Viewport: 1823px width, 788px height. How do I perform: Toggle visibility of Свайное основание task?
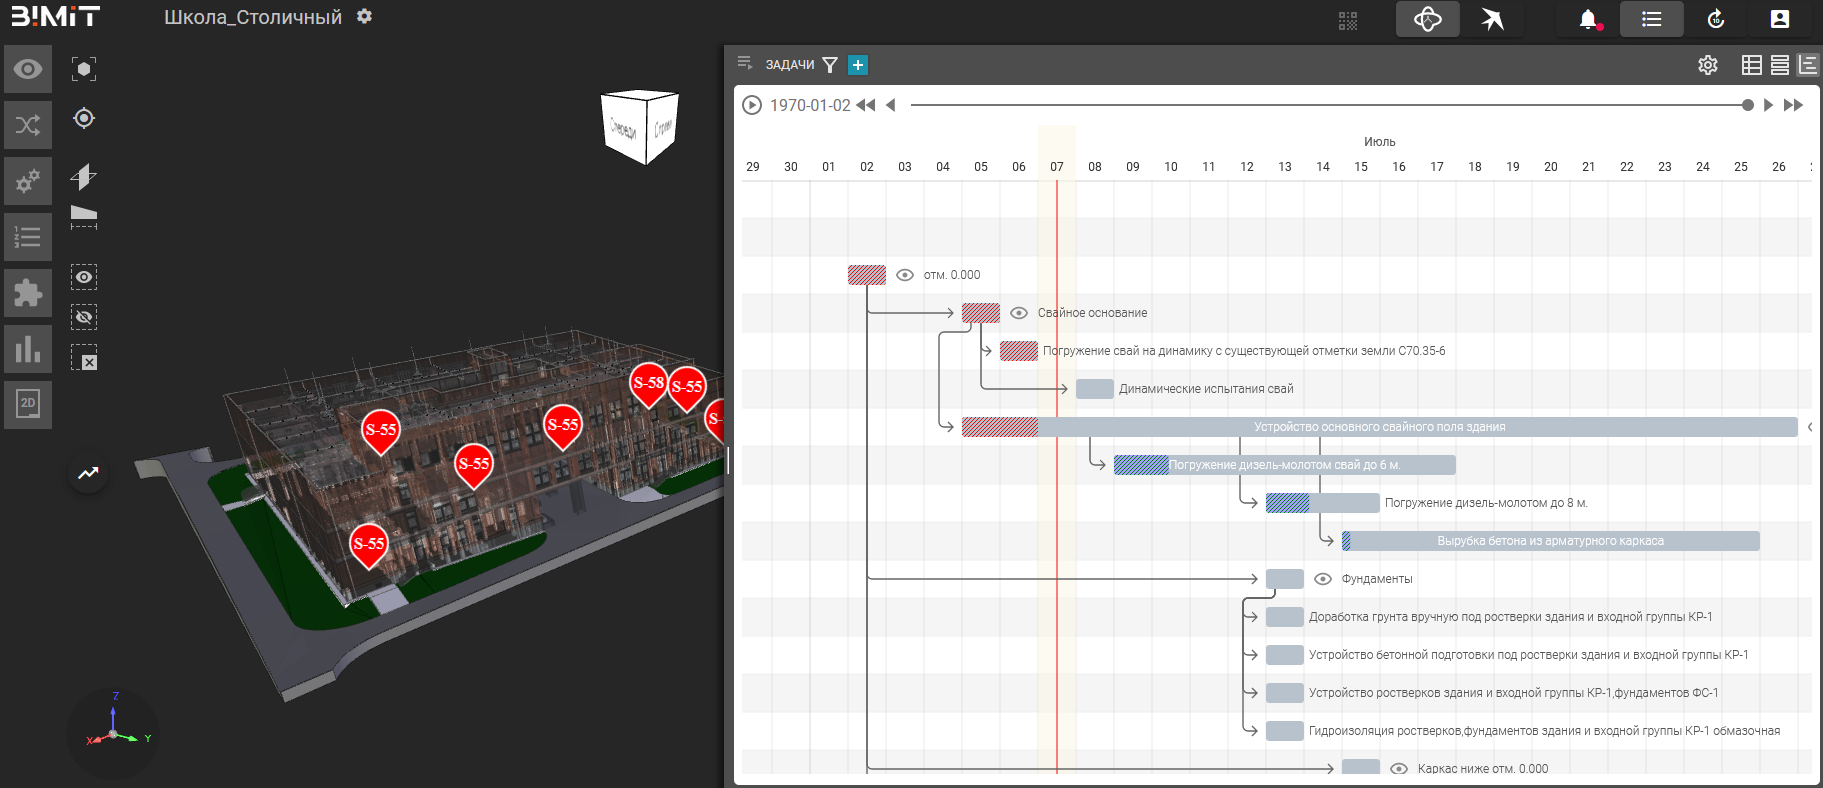(1019, 313)
